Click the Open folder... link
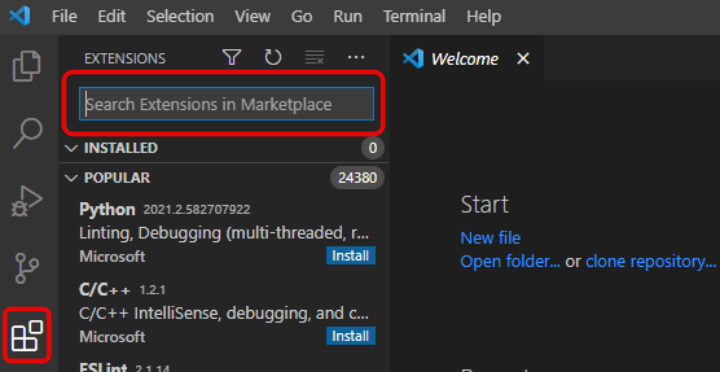 (510, 261)
